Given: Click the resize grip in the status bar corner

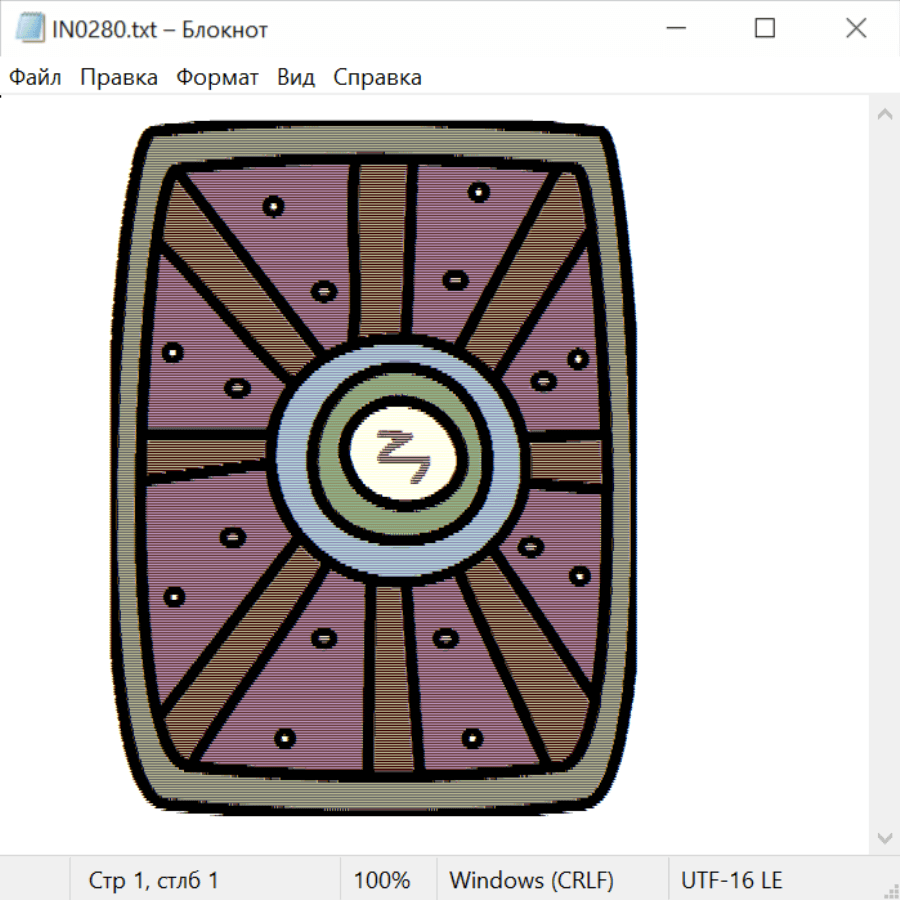Looking at the screenshot, I should pos(891,891).
